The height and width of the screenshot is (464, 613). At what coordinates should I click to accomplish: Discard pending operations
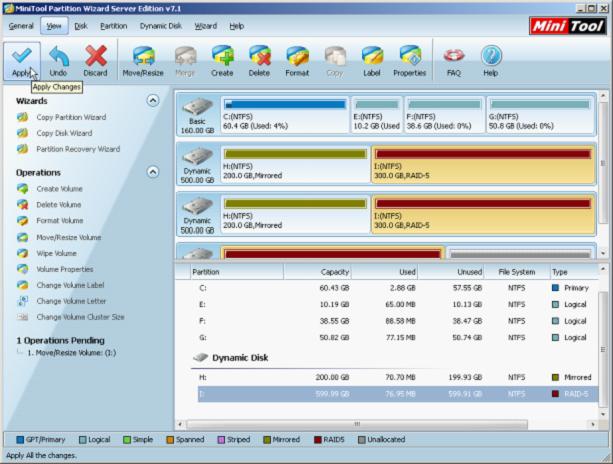95,61
